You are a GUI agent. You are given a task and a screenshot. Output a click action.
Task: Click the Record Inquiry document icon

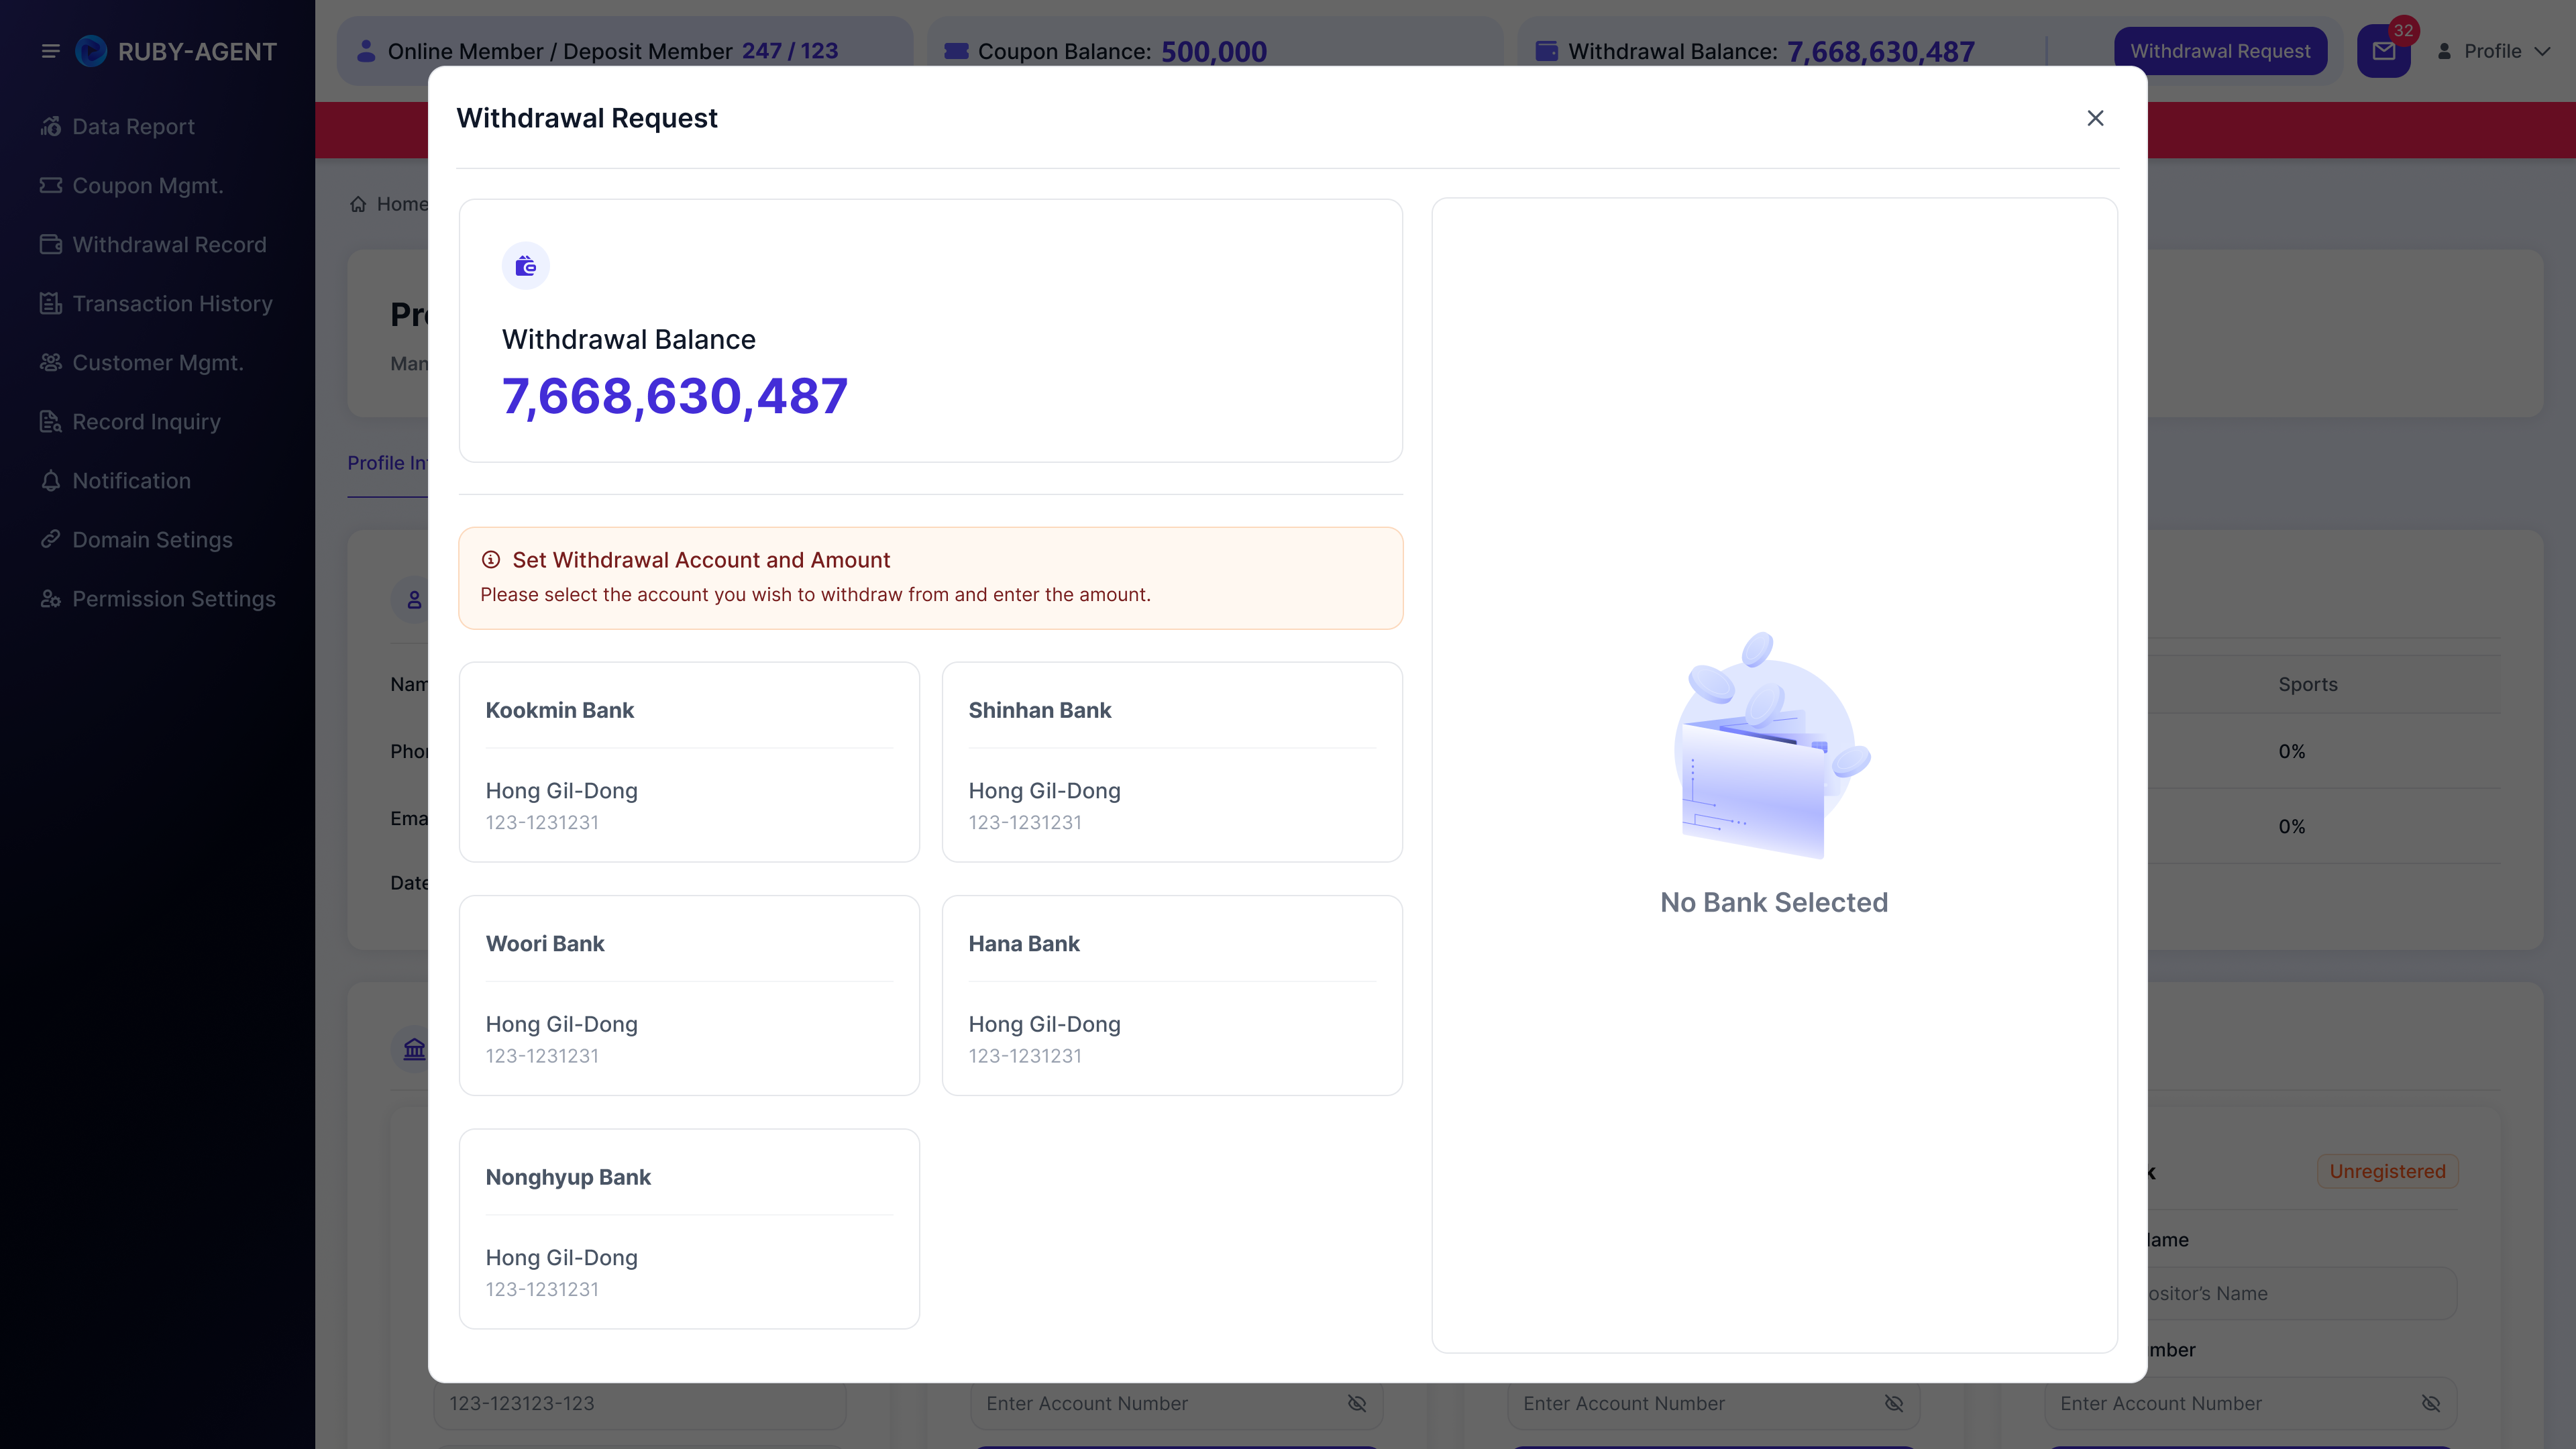51,421
